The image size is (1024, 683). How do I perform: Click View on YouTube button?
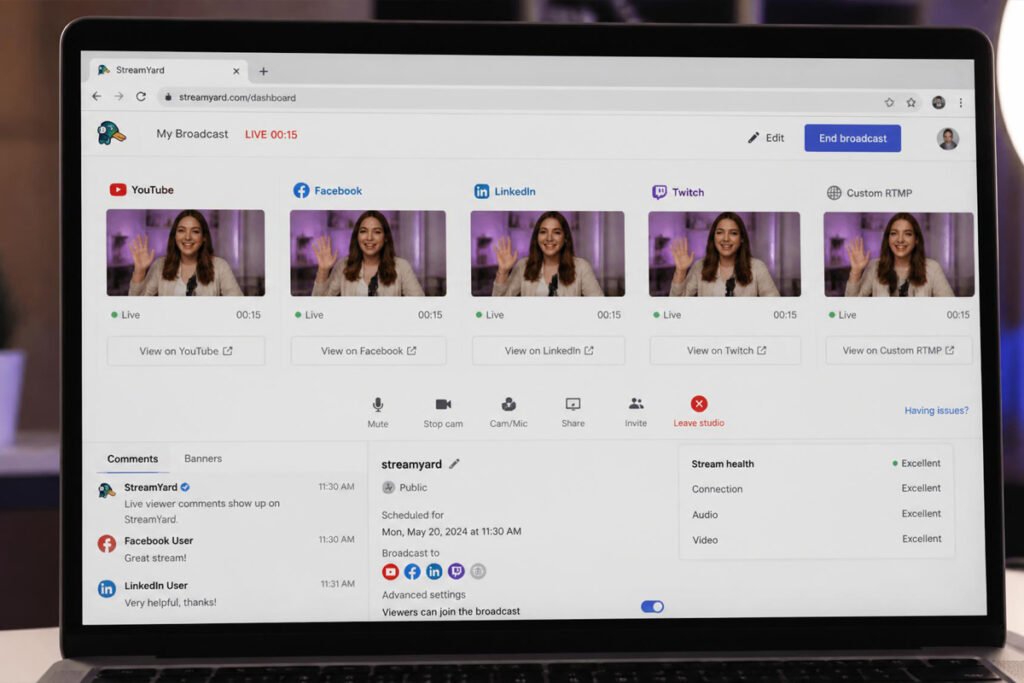click(185, 351)
